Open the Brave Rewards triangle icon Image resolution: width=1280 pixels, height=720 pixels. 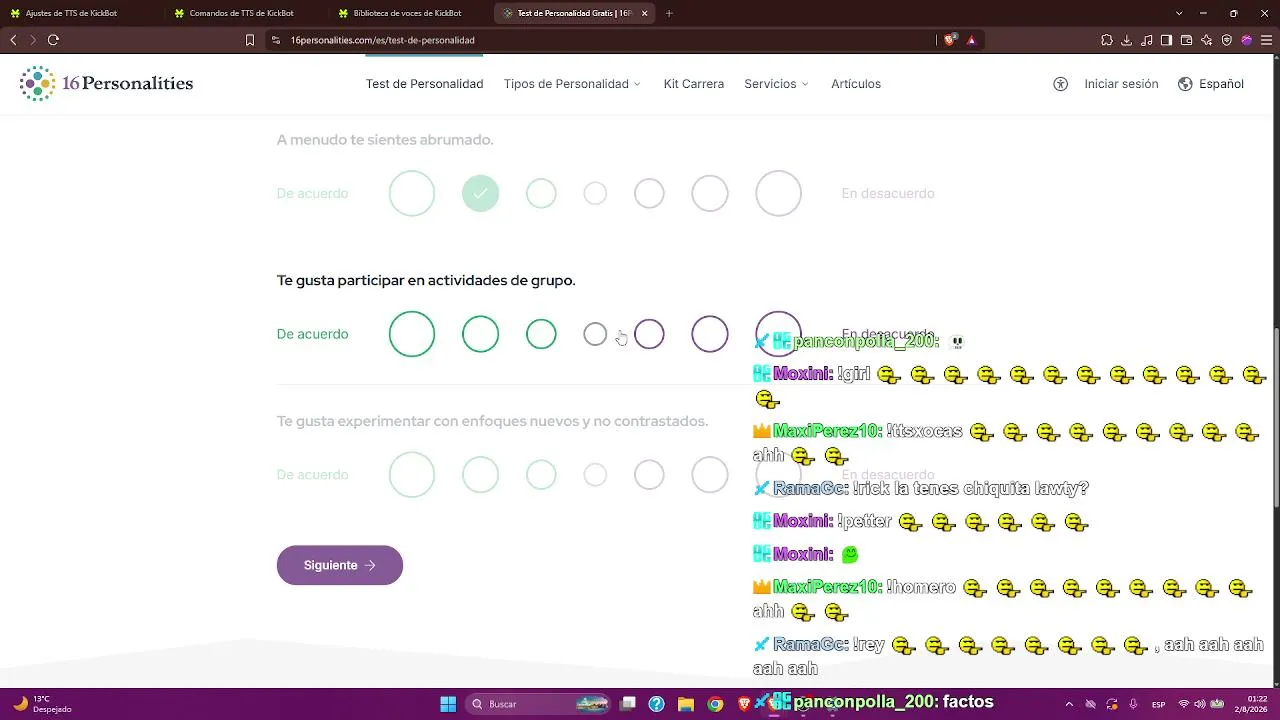coord(971,40)
